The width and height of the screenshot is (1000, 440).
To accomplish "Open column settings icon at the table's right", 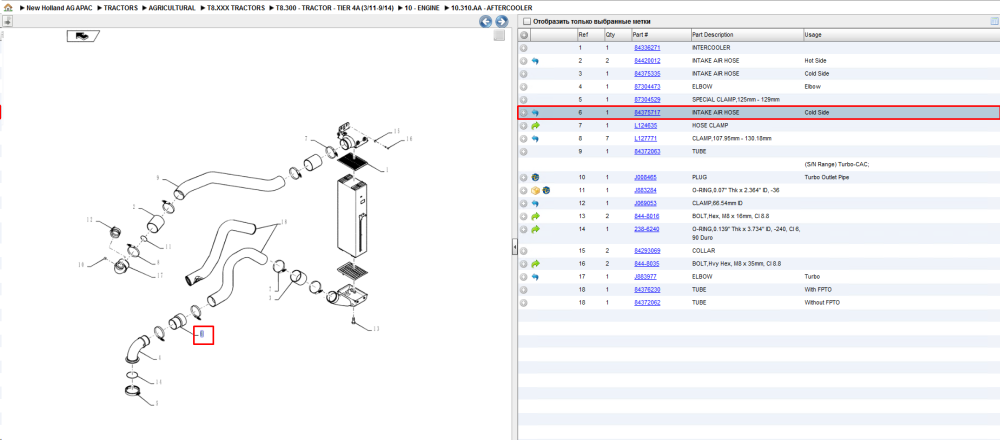I will tap(994, 21).
